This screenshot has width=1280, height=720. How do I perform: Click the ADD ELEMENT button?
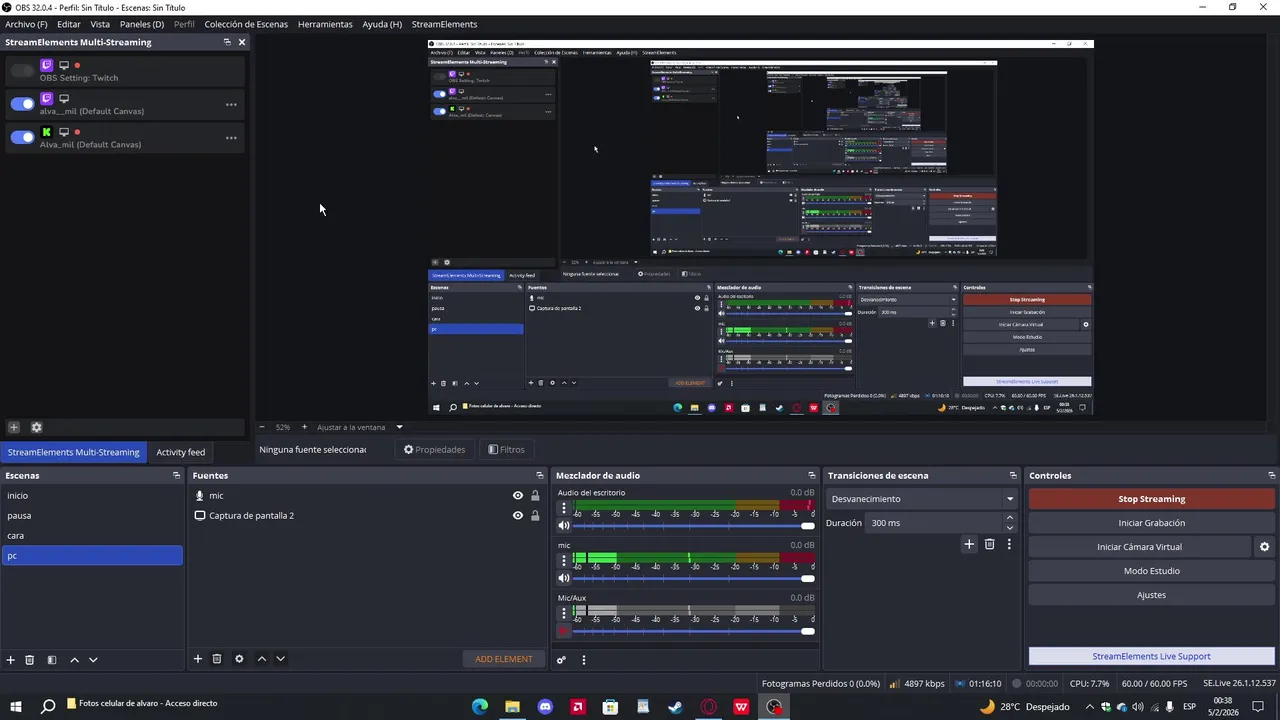tap(504, 659)
